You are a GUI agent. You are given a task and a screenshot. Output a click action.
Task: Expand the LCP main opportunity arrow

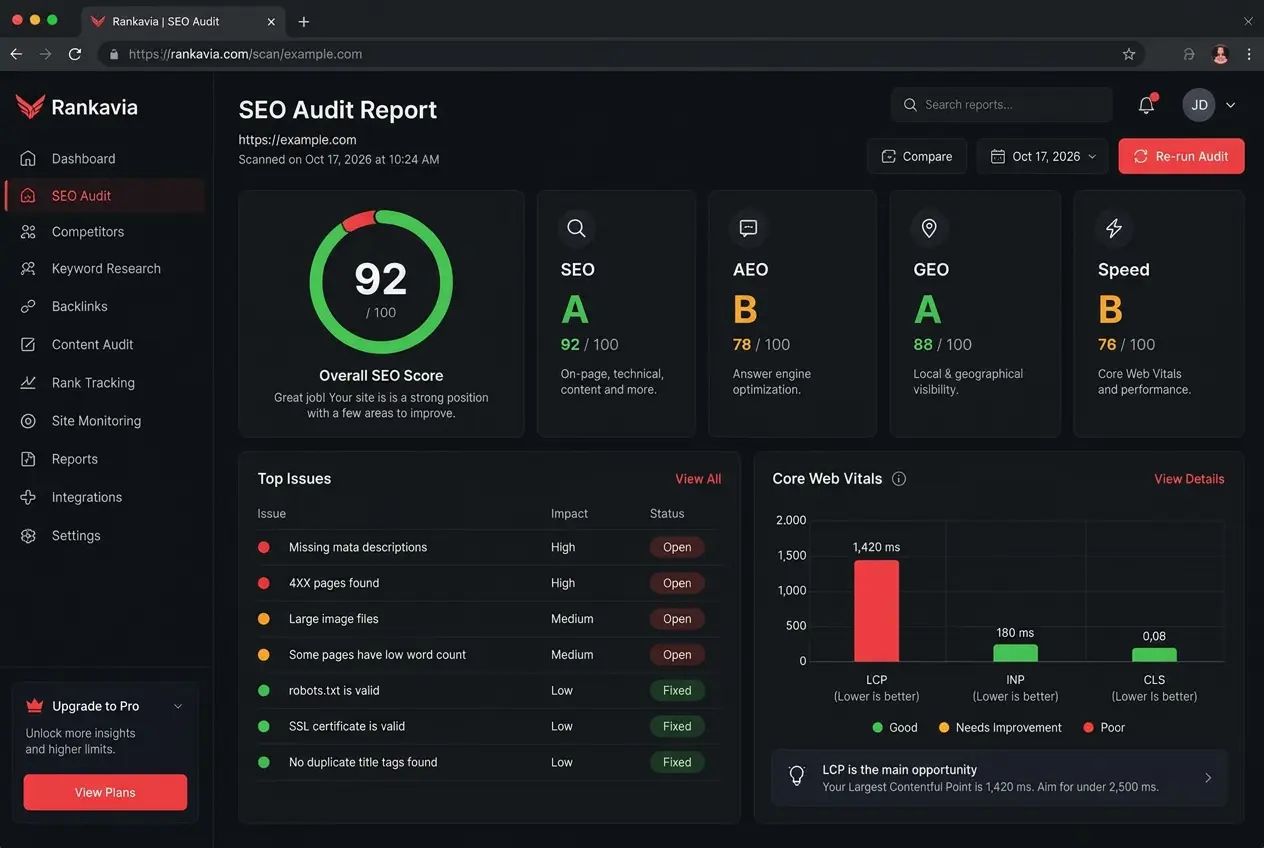point(1208,778)
